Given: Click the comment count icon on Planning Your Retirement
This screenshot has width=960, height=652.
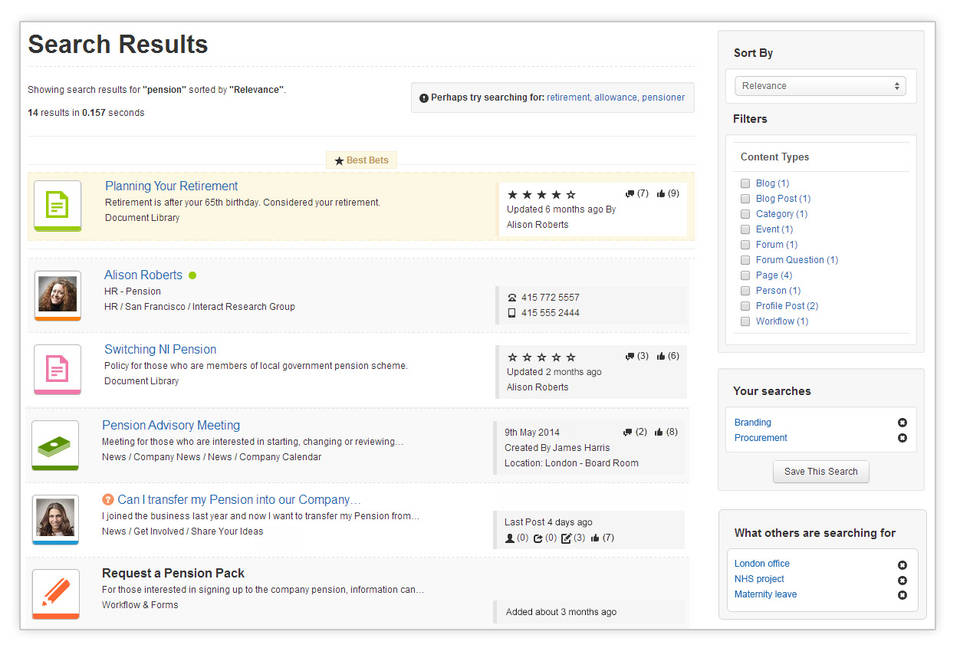Looking at the screenshot, I should coord(632,193).
